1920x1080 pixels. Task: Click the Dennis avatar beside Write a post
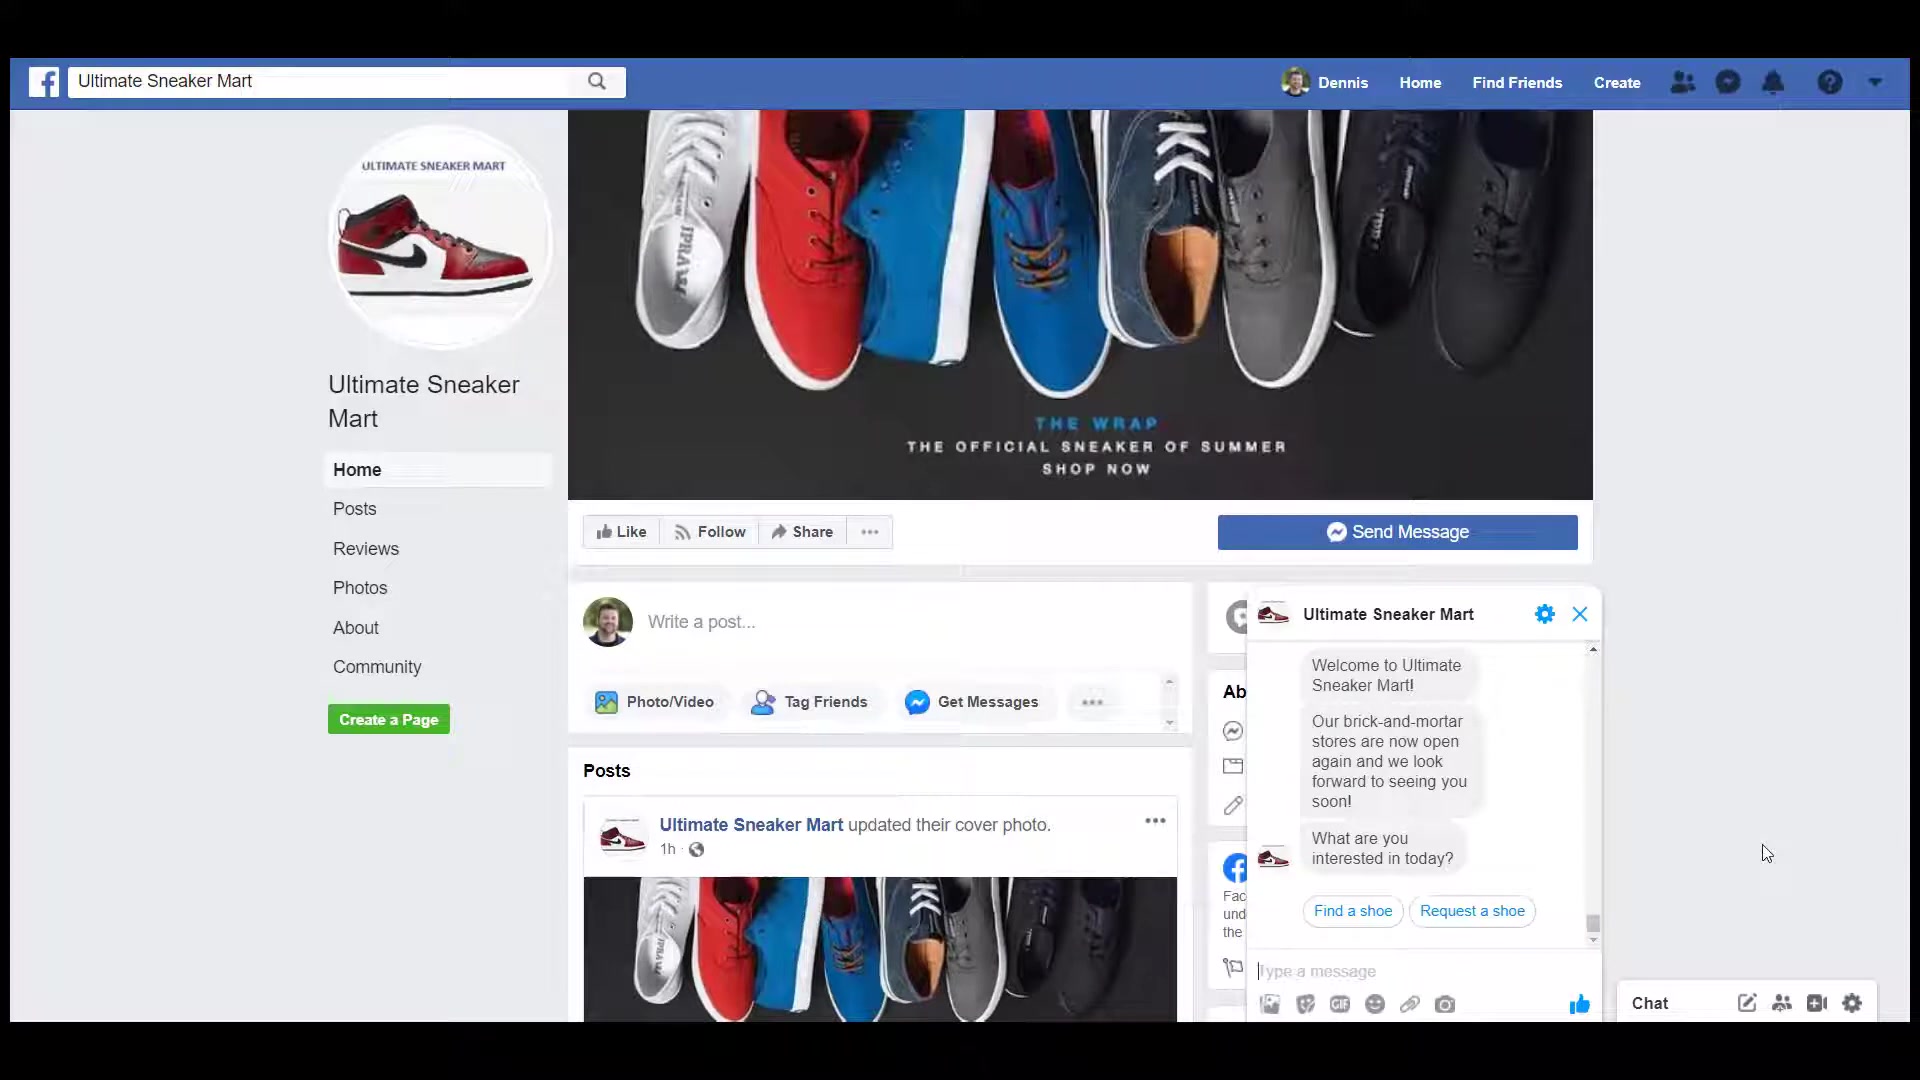(x=608, y=622)
